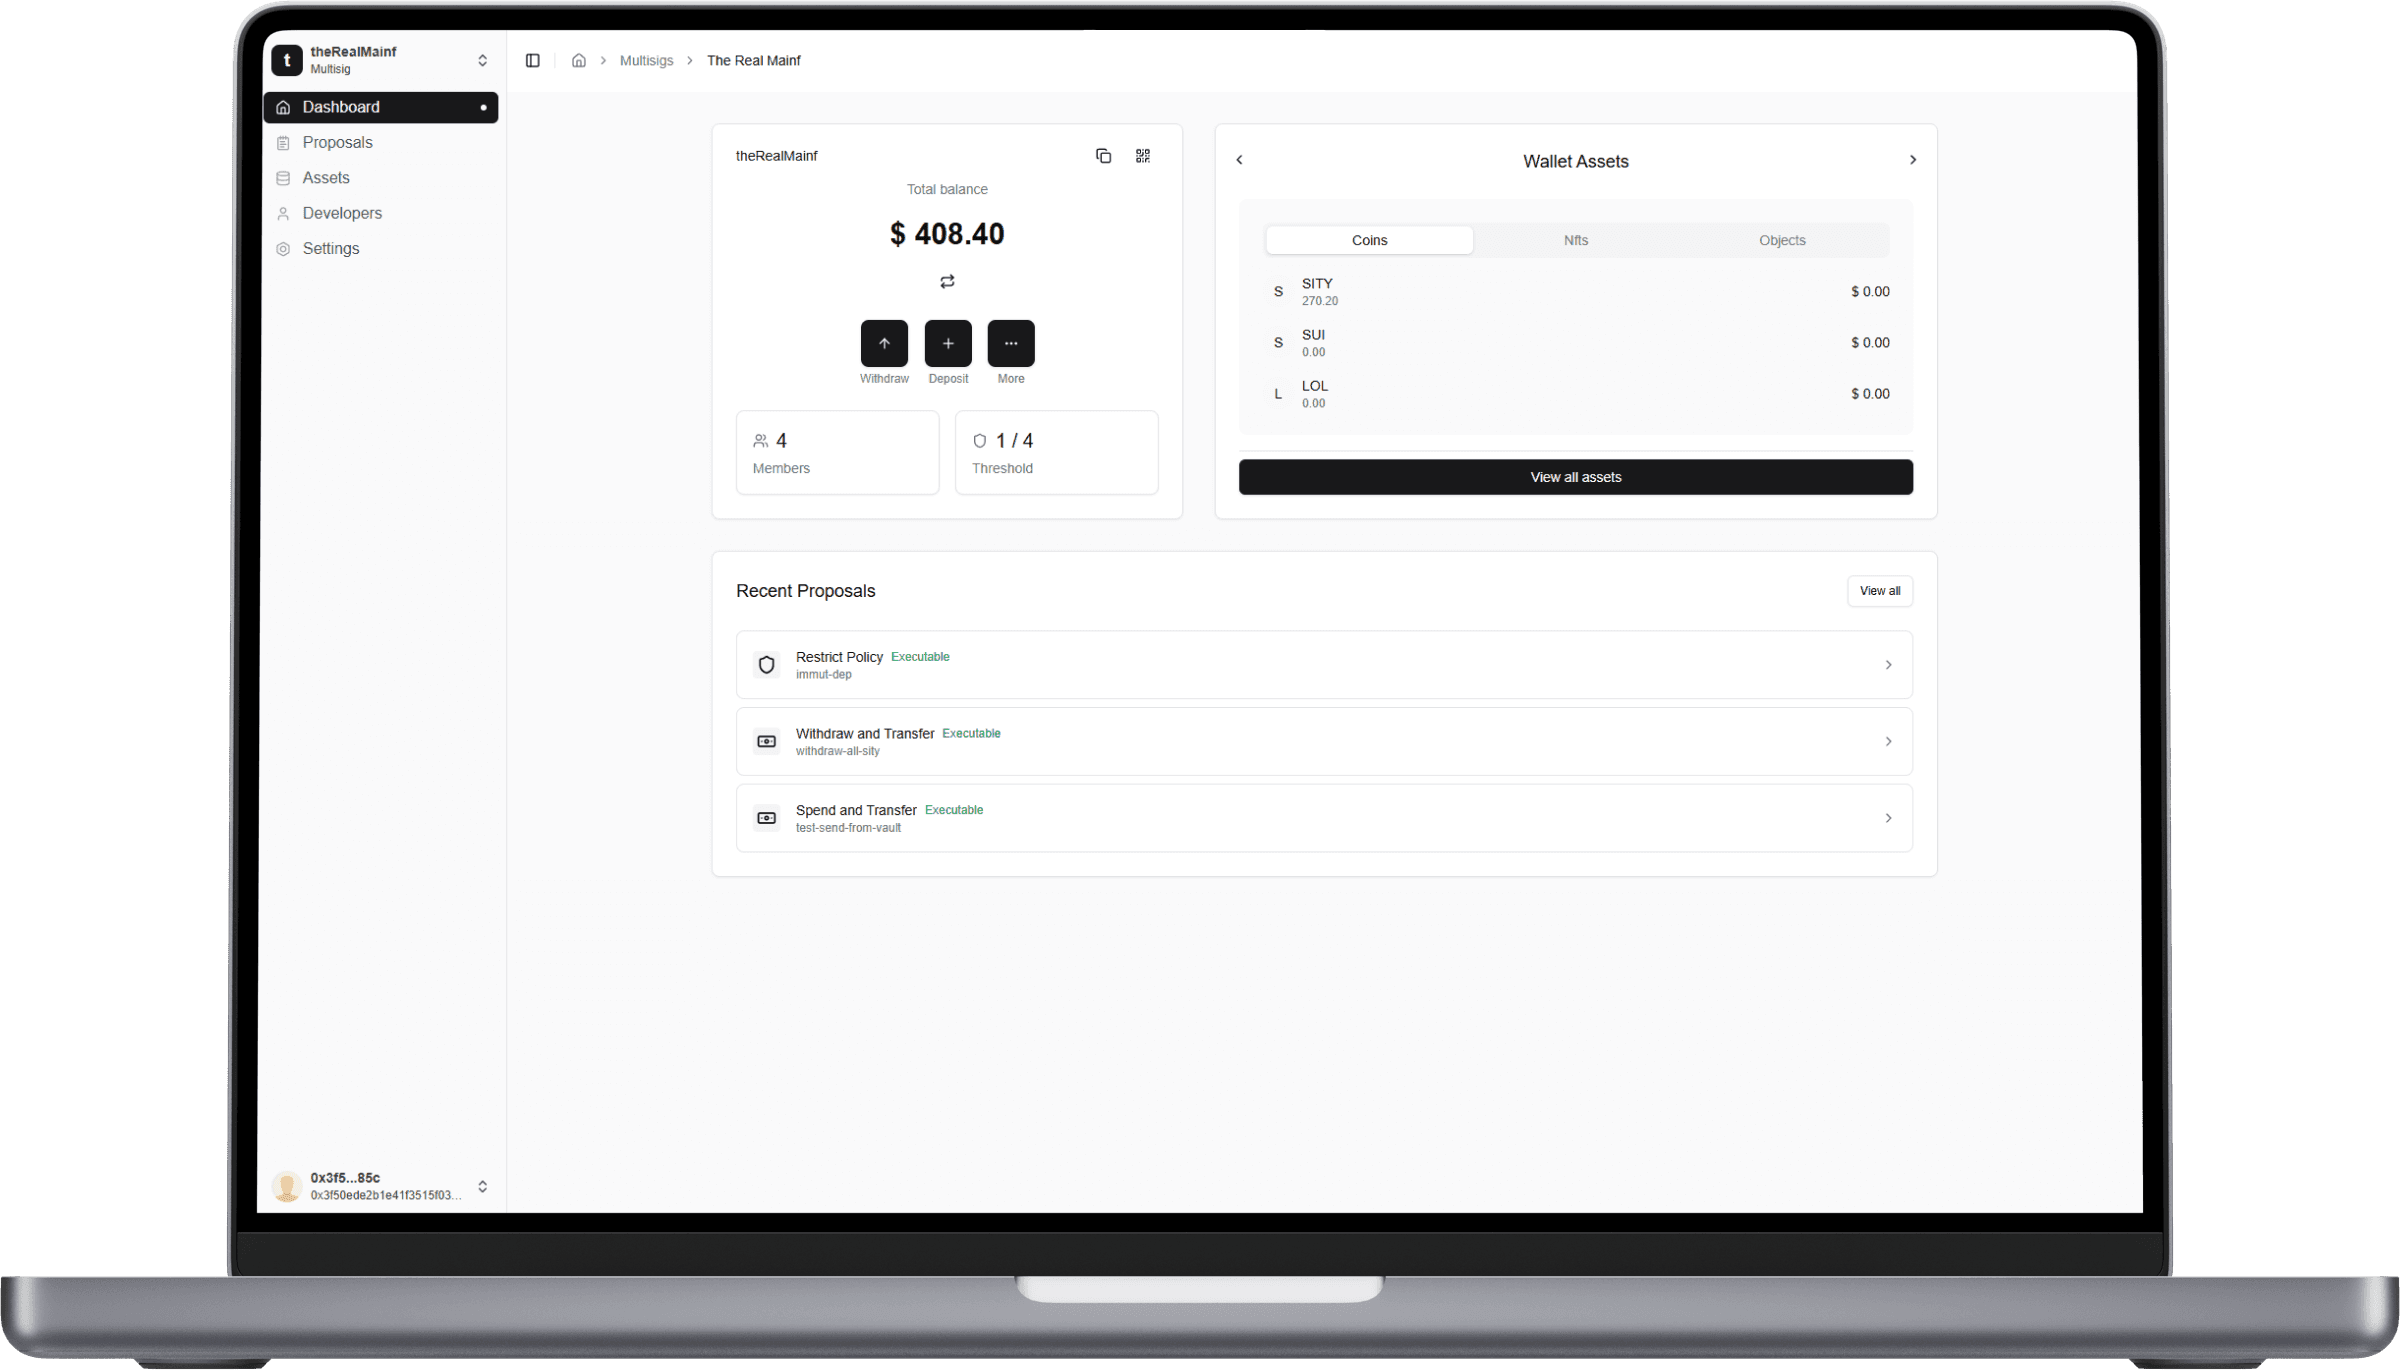Open the More actions menu

[1011, 343]
